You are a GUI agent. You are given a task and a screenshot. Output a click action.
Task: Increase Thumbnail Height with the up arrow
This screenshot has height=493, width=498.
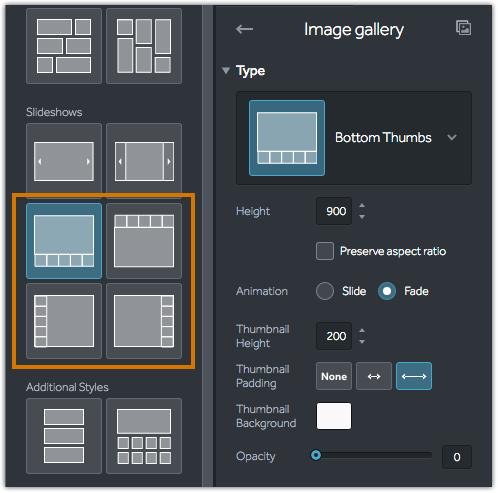point(362,330)
